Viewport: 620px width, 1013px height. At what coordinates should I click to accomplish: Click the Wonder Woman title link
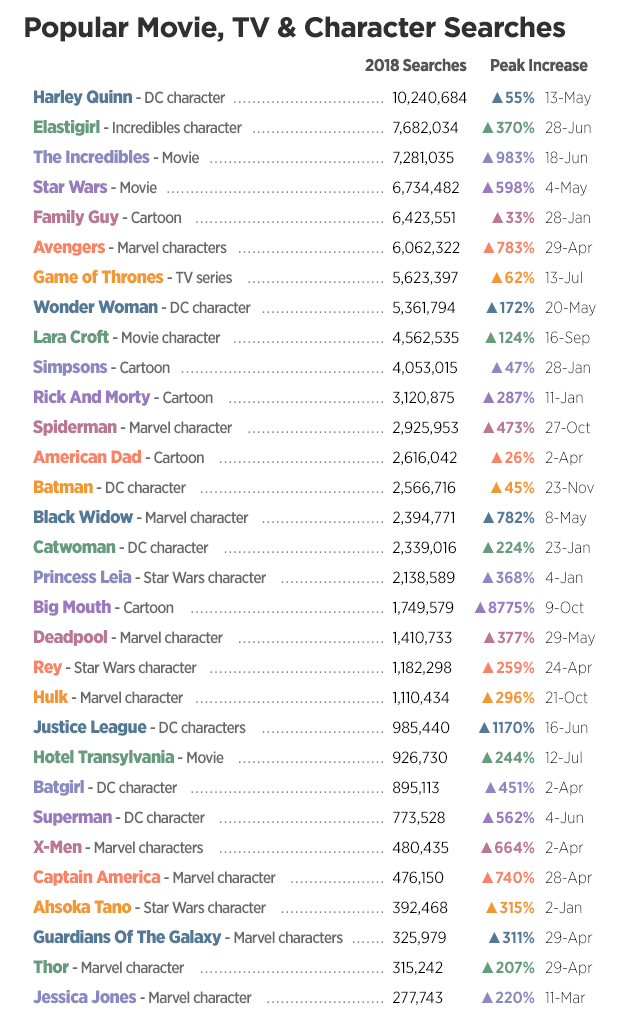(x=95, y=307)
